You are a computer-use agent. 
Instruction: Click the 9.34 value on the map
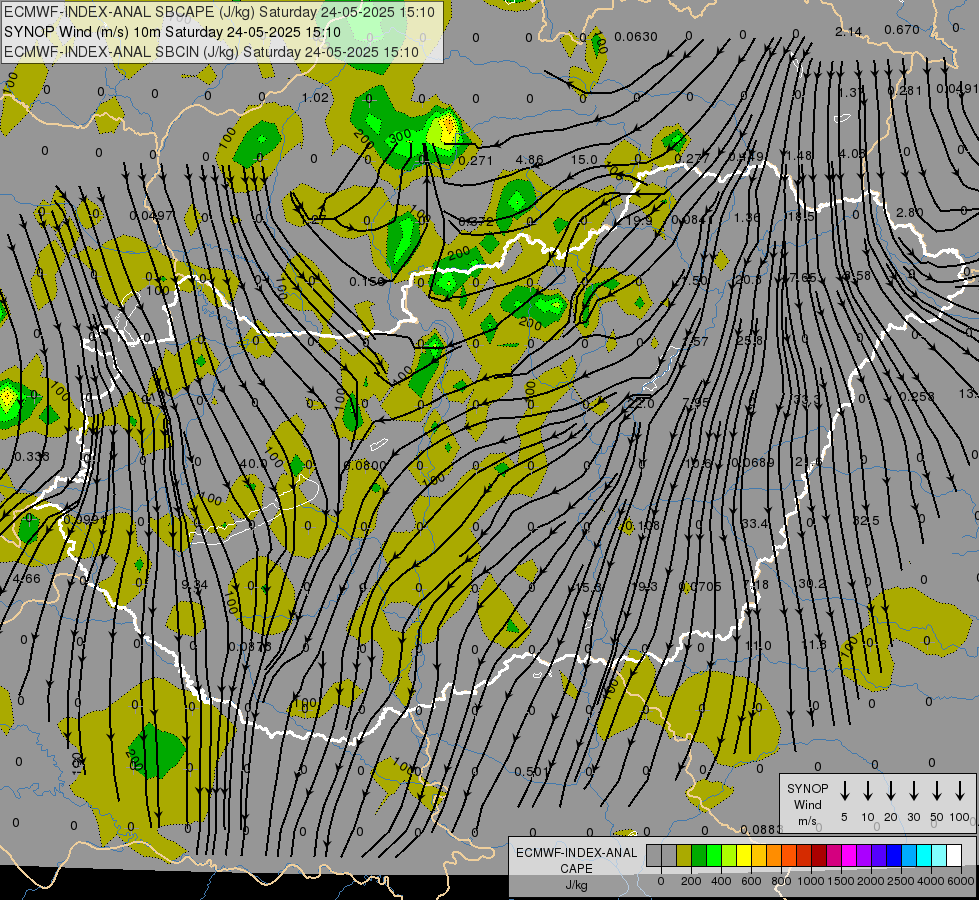(x=194, y=585)
